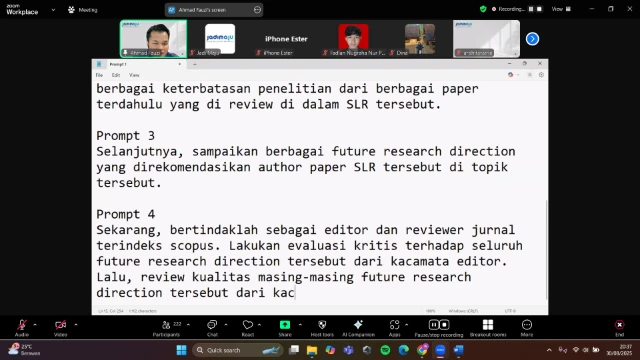Expand the Share options arrow
The image size is (640, 360).
click(x=300, y=325)
